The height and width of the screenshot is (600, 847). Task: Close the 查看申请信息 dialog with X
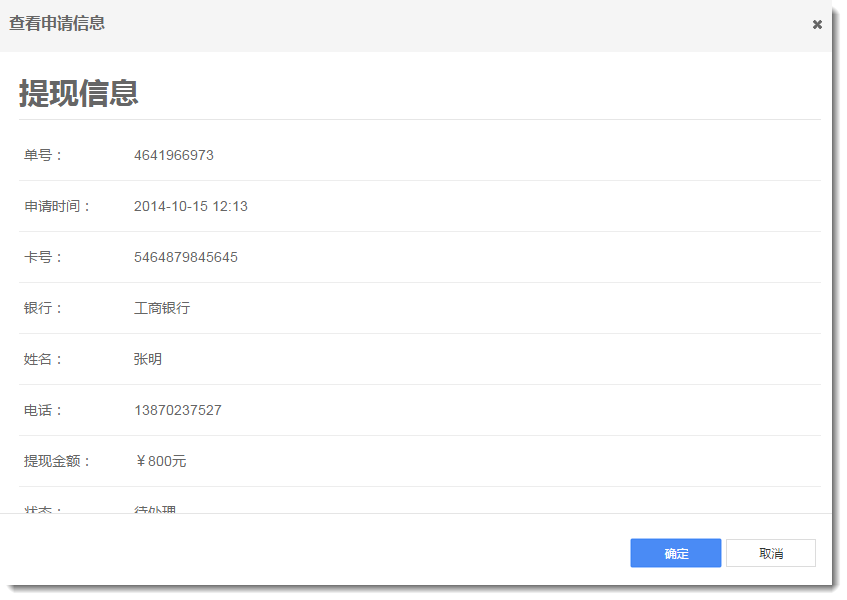tap(817, 25)
